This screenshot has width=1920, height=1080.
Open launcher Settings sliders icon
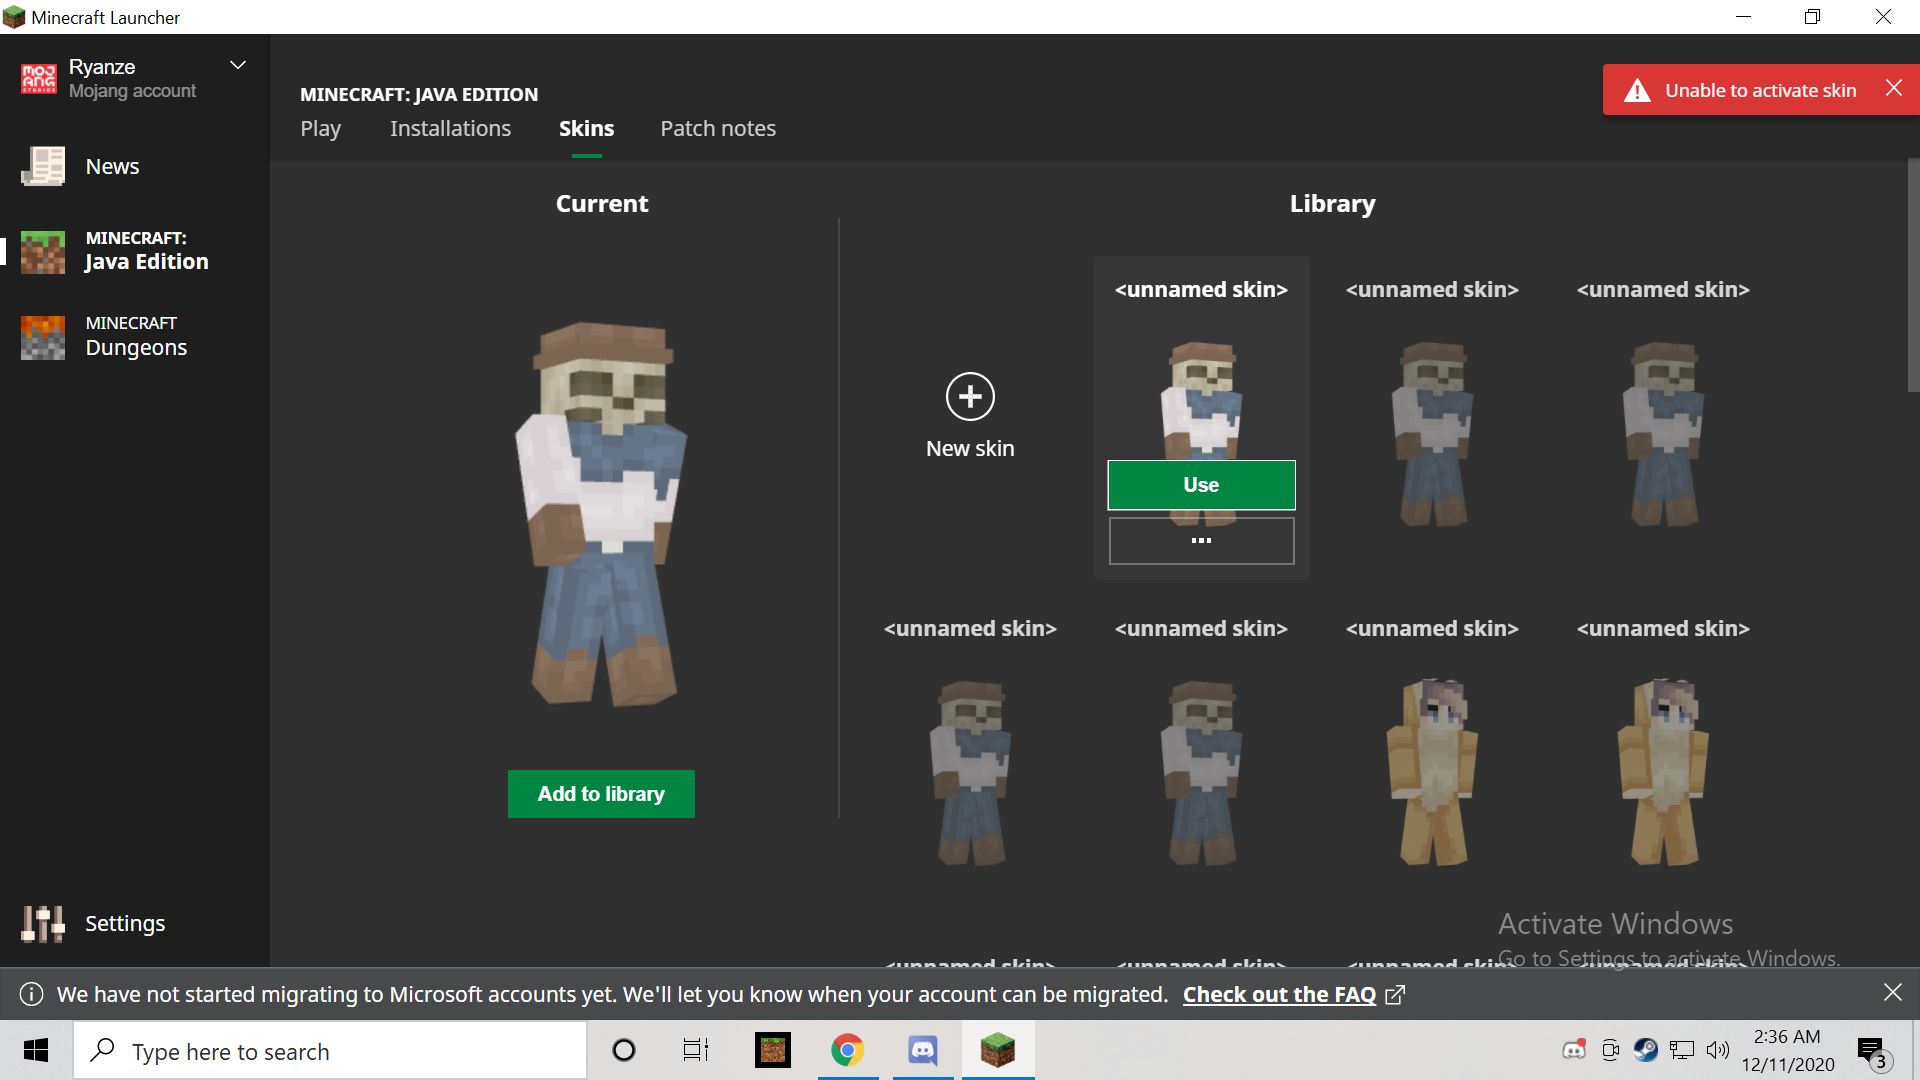[43, 923]
